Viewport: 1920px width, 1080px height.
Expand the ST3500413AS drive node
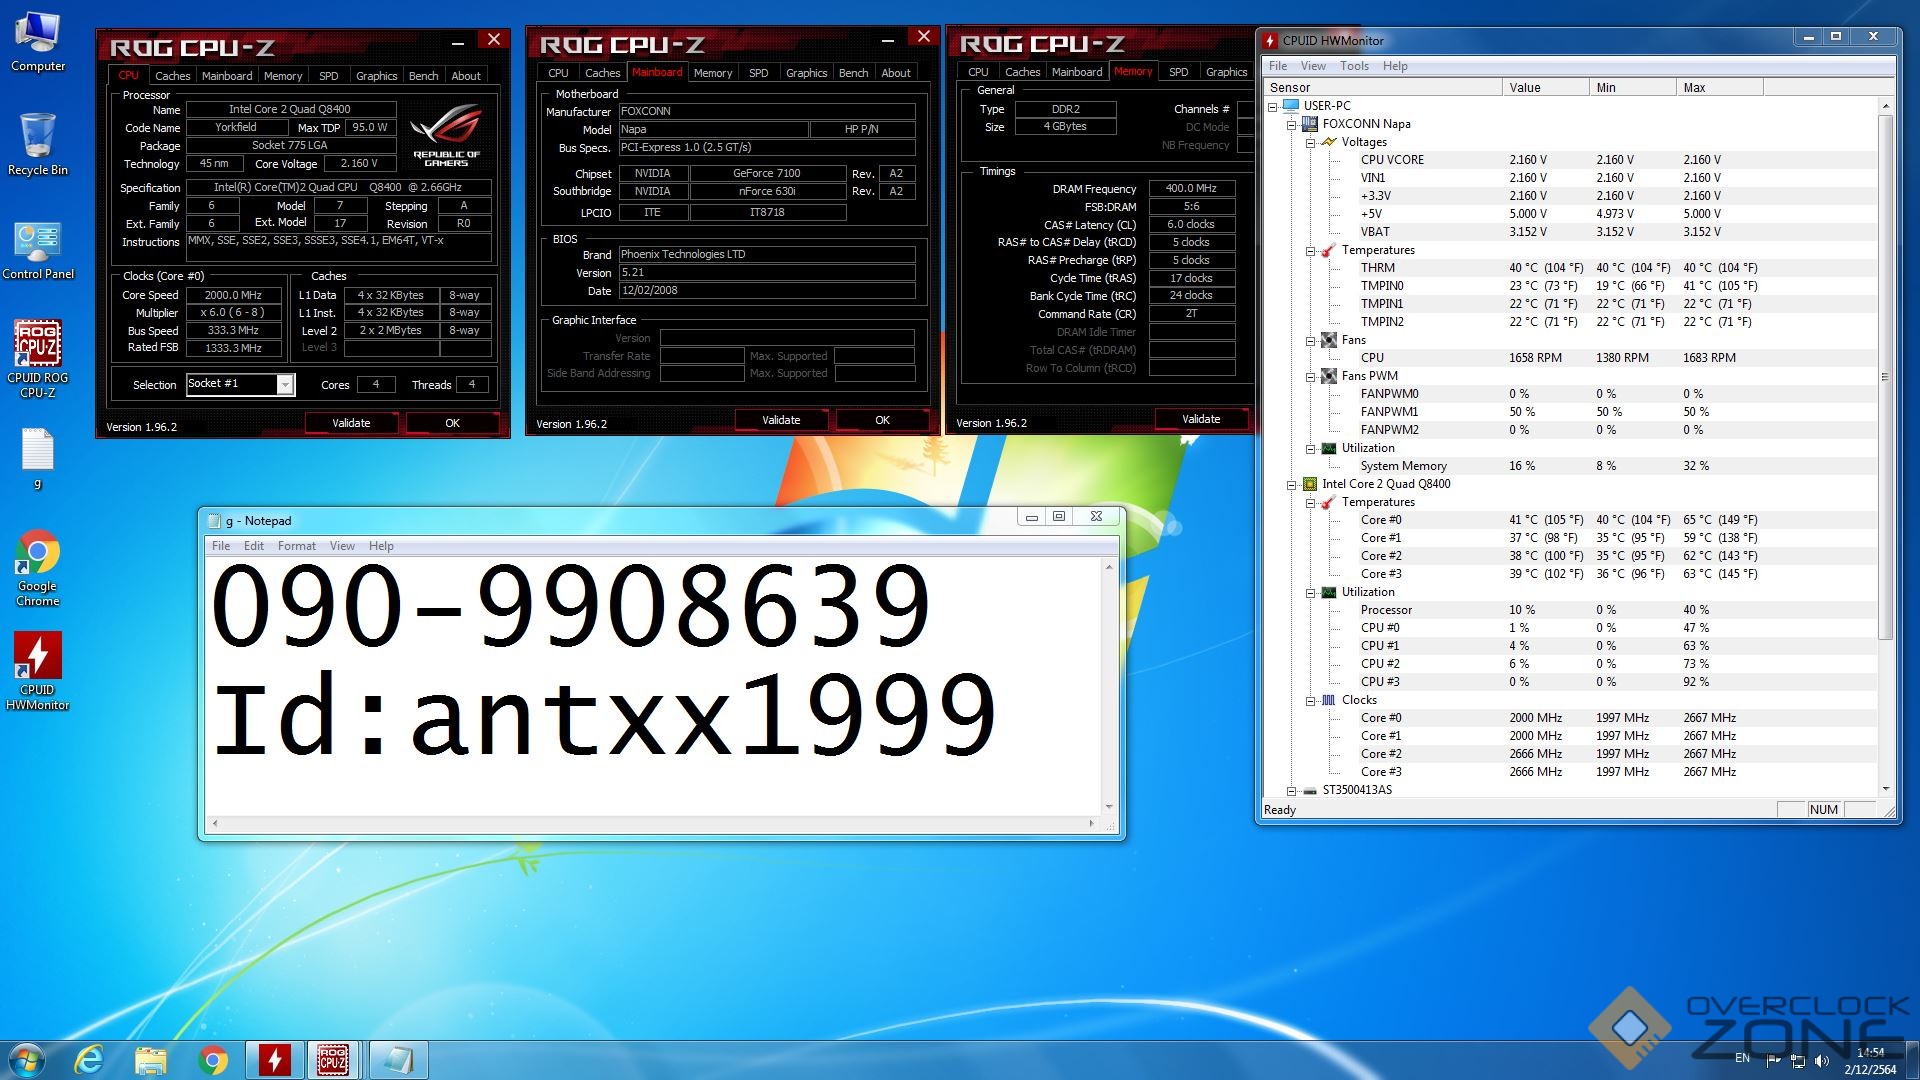pos(1292,790)
